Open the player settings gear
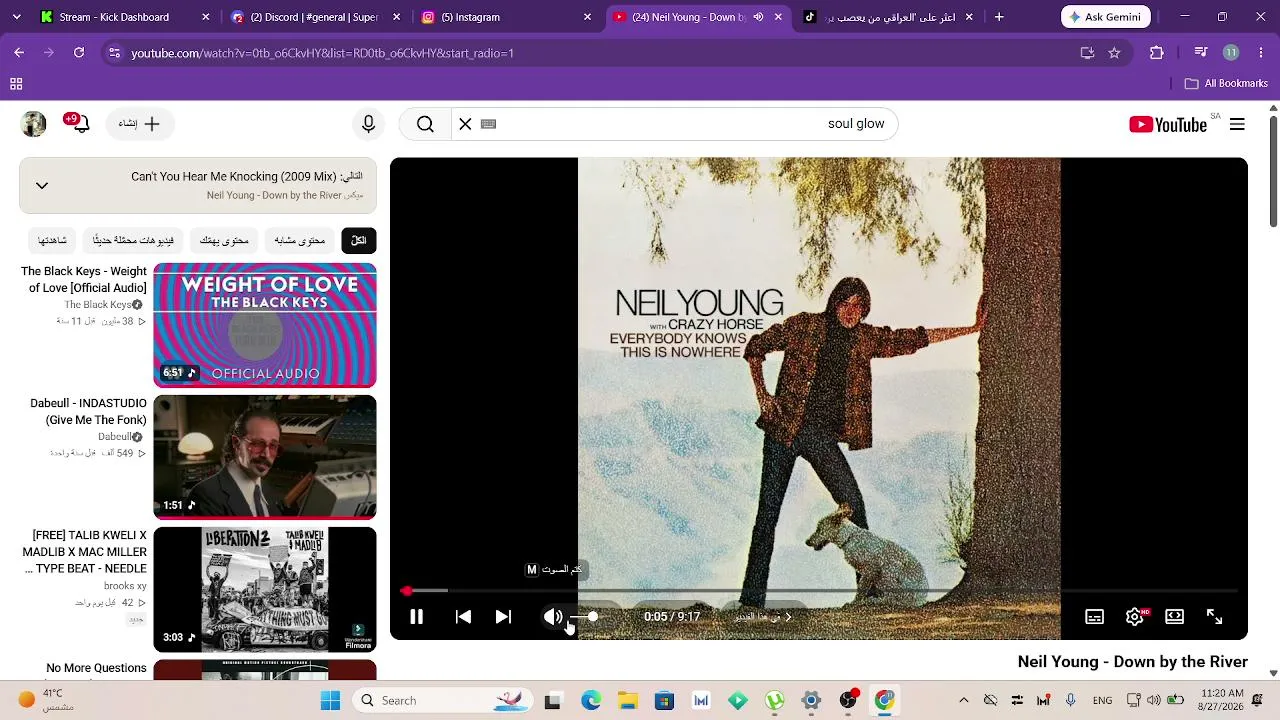 (1134, 617)
